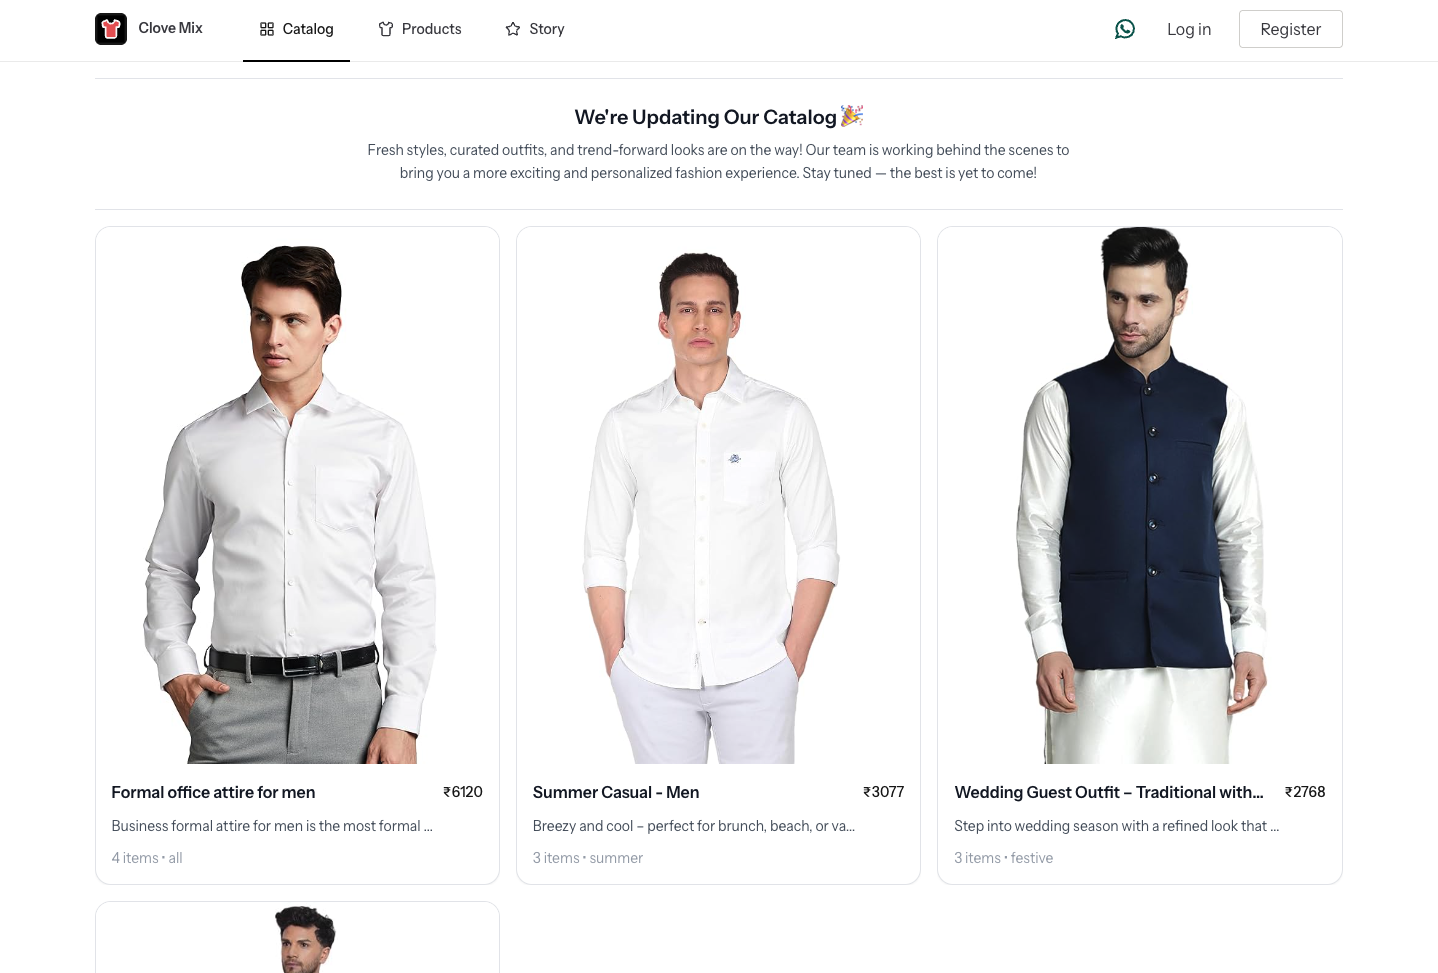Viewport: 1438px width, 973px height.
Task: Open the Summer Casual white shirt image
Action: pos(718,495)
